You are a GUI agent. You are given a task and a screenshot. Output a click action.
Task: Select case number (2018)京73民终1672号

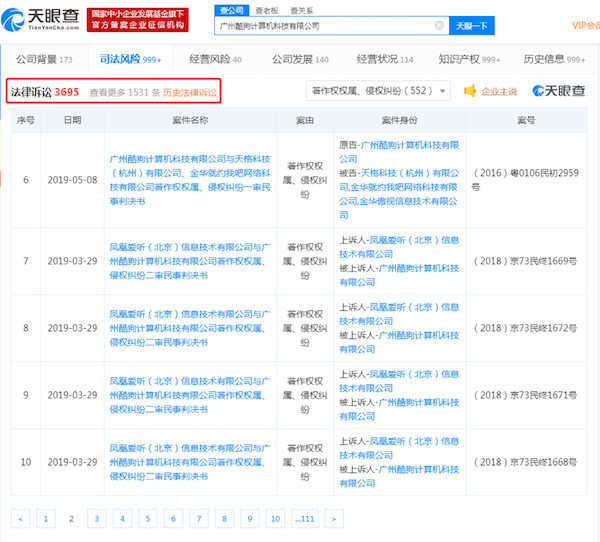pyautogui.click(x=525, y=328)
